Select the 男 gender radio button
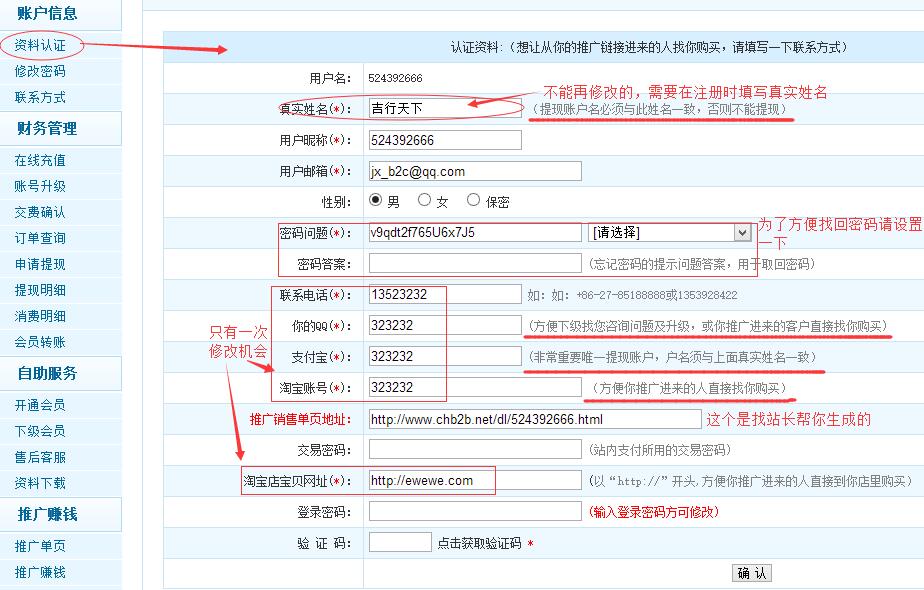The height and width of the screenshot is (590, 924). tap(376, 200)
